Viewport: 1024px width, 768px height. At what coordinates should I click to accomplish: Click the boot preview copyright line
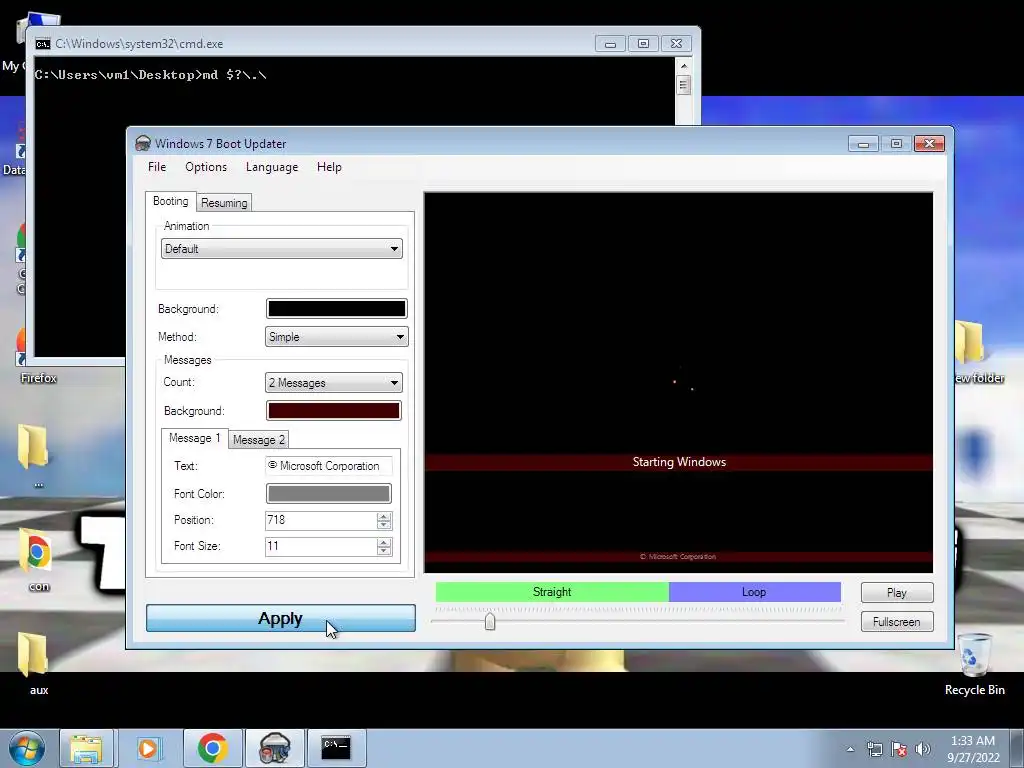click(678, 557)
